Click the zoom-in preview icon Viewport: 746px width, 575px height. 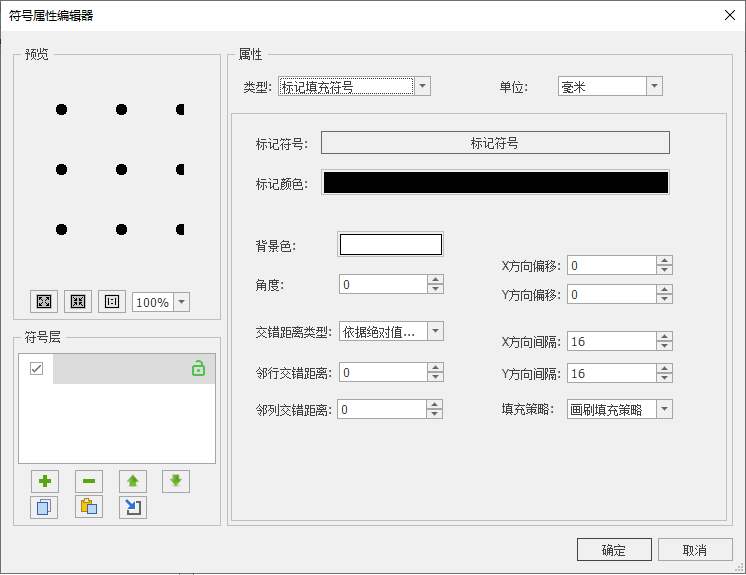pyautogui.click(x=44, y=301)
